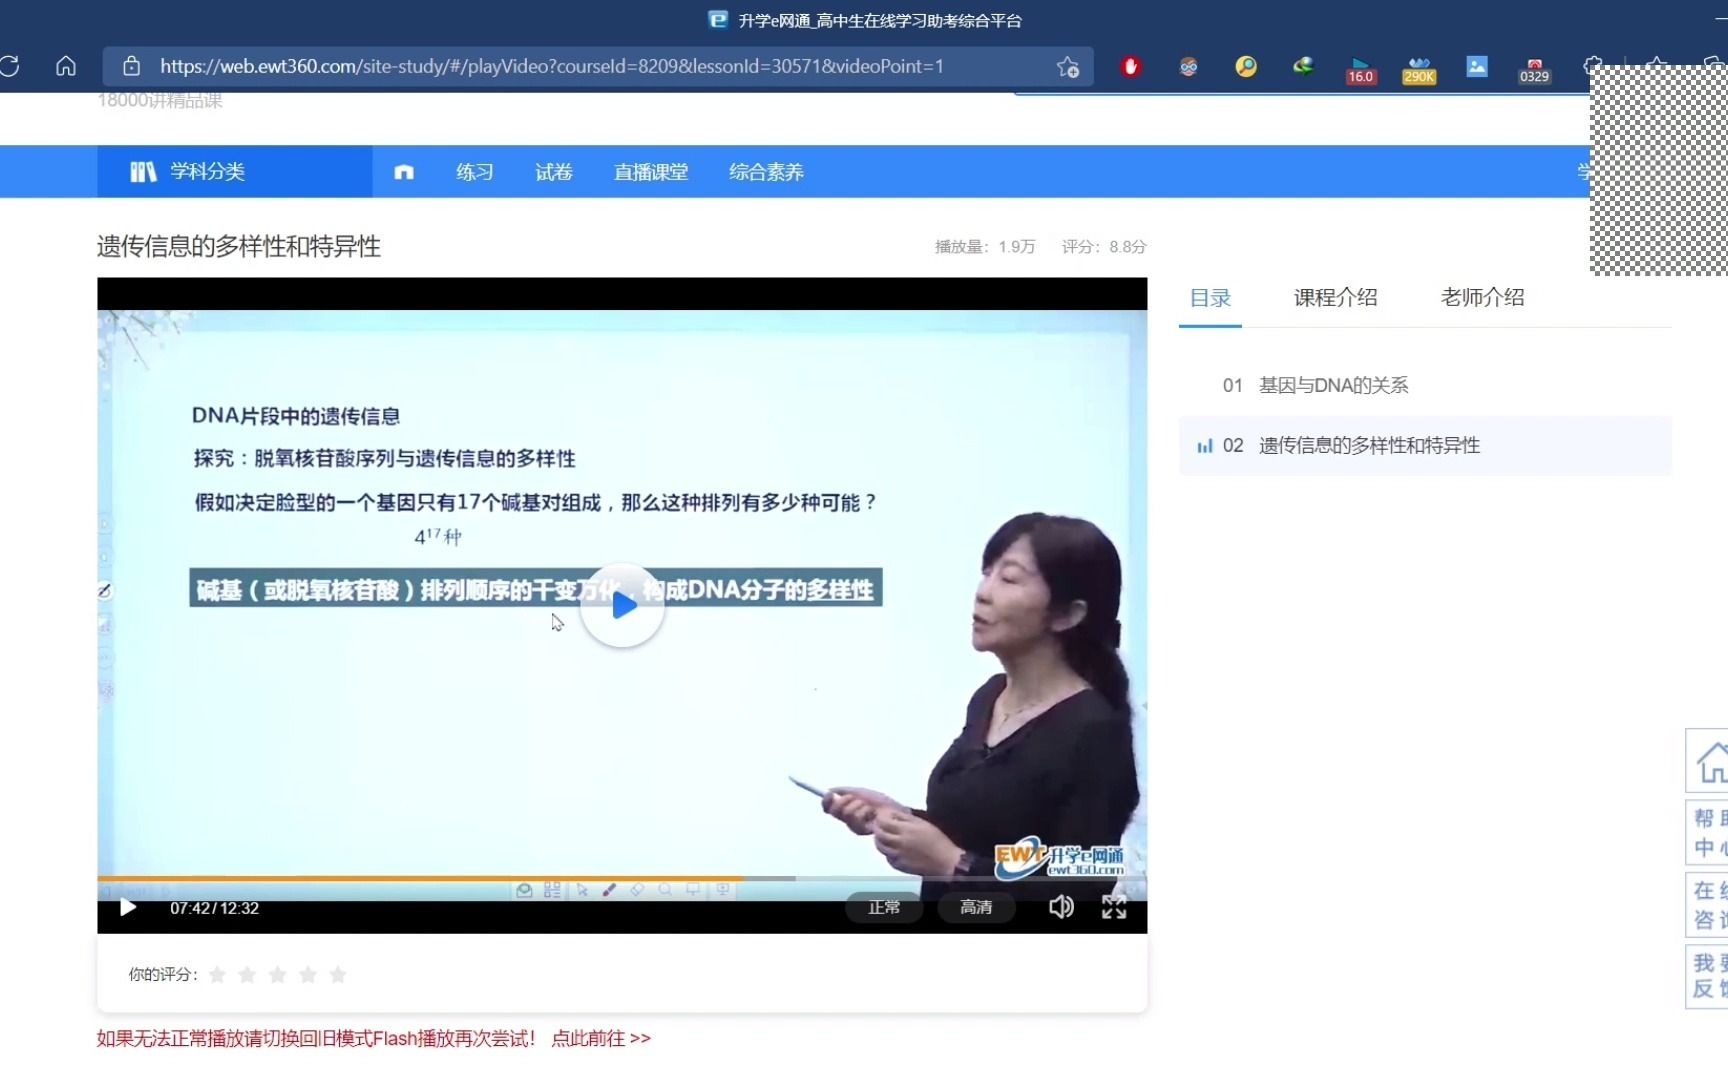
Task: Click the browser refresh icon
Action: (x=10, y=66)
